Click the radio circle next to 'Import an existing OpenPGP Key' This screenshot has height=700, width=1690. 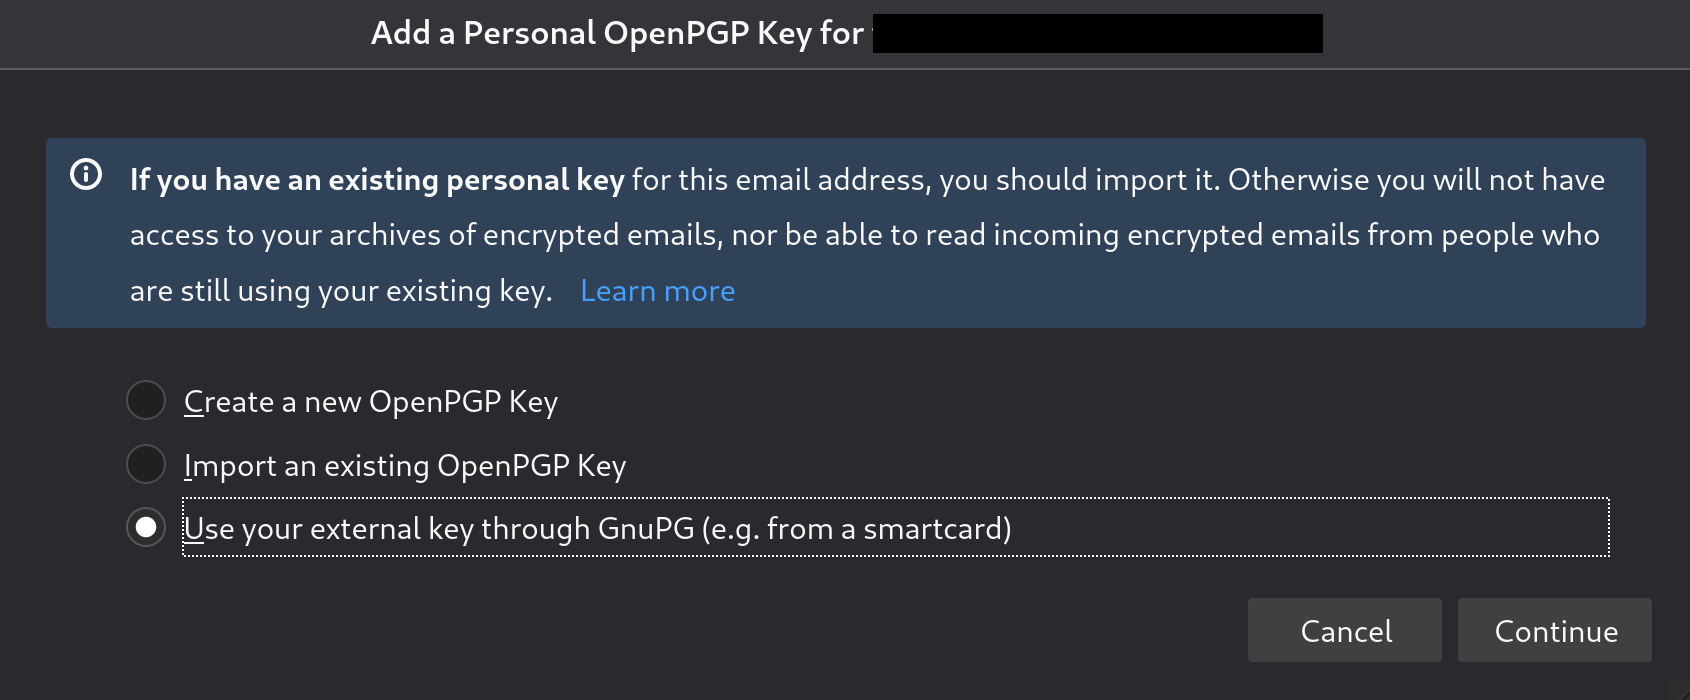point(146,464)
